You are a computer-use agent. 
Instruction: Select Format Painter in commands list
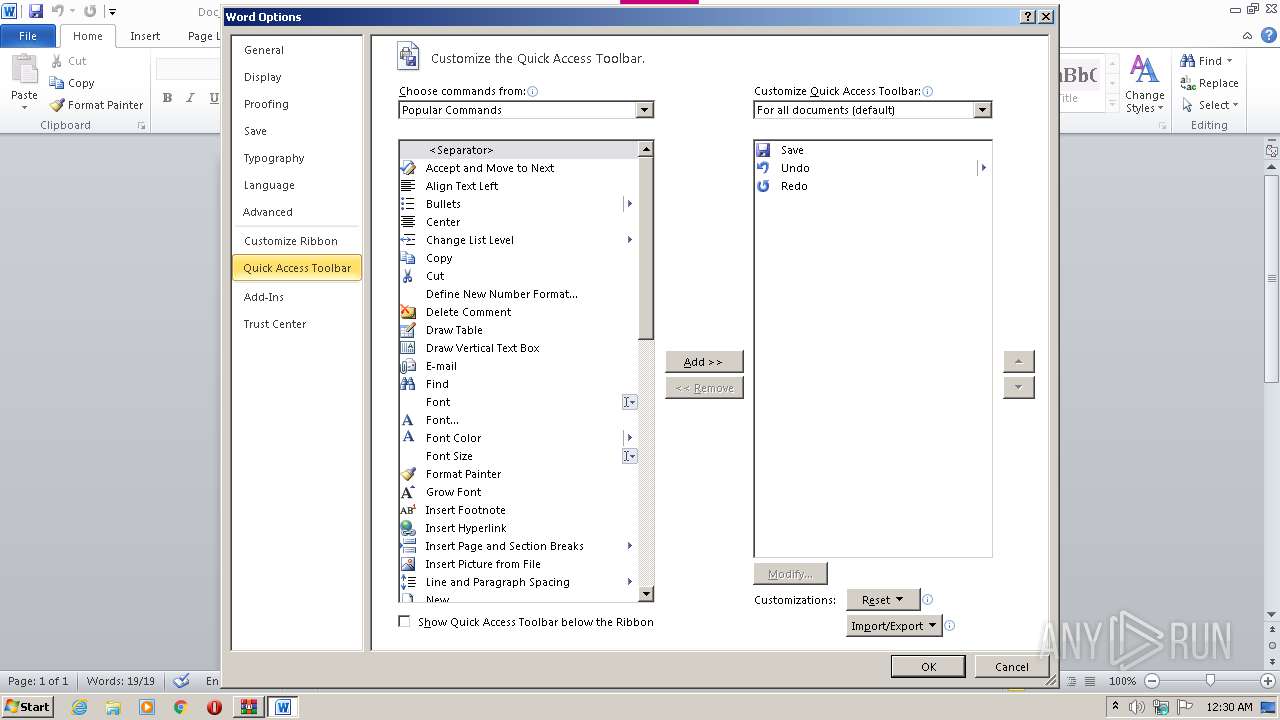pos(518,474)
